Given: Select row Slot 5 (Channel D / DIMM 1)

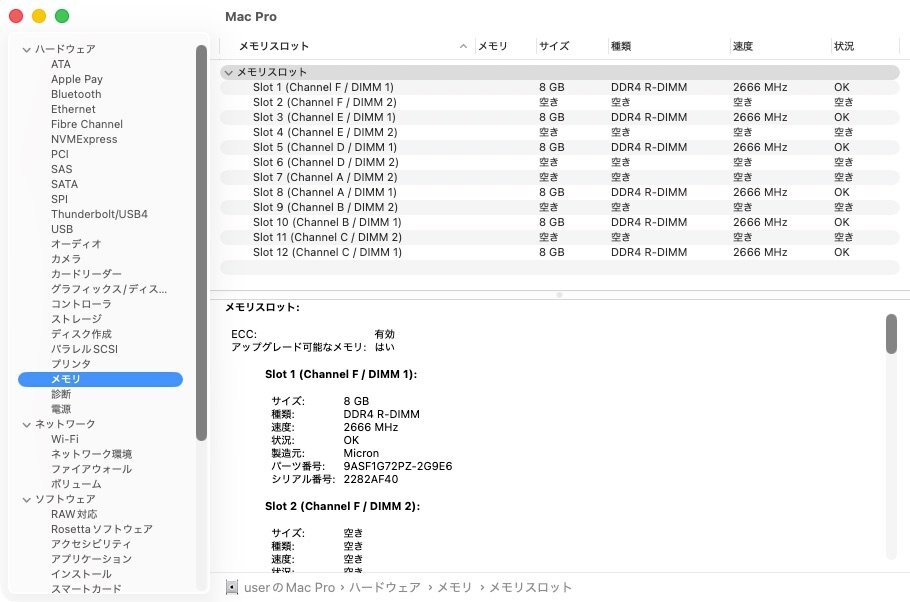Looking at the screenshot, I should [x=559, y=147].
